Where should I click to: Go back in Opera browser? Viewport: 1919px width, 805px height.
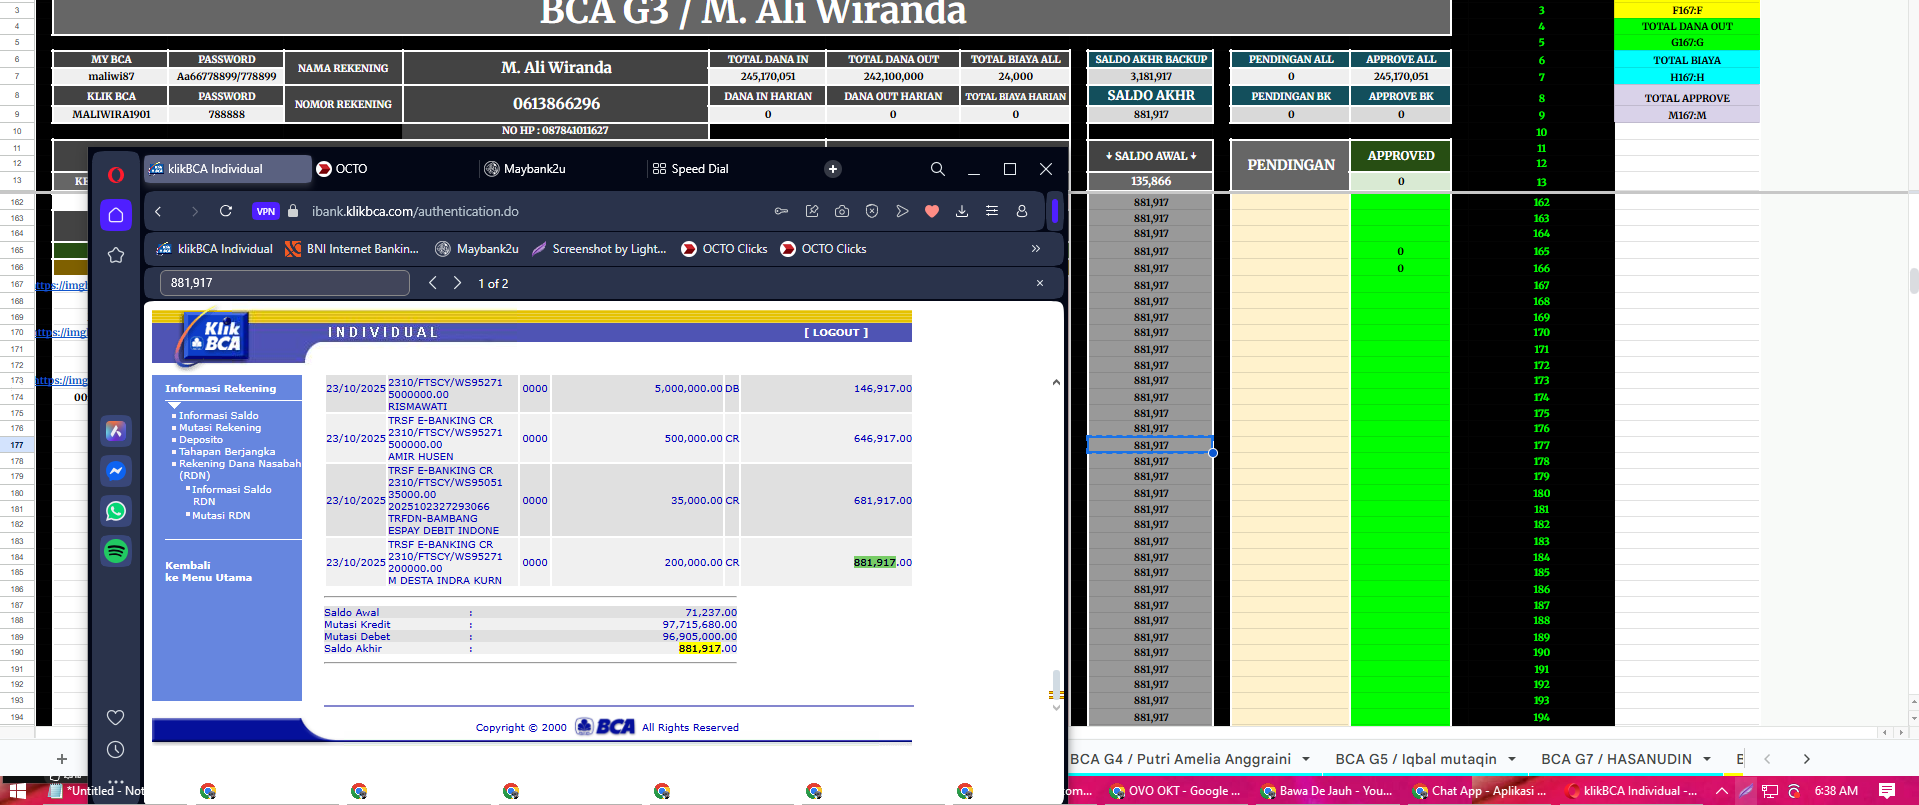point(159,211)
